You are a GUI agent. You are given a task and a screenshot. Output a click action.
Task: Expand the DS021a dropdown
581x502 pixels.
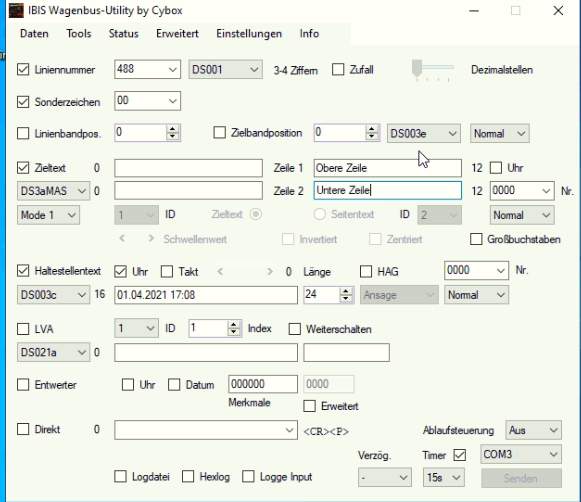click(53, 352)
